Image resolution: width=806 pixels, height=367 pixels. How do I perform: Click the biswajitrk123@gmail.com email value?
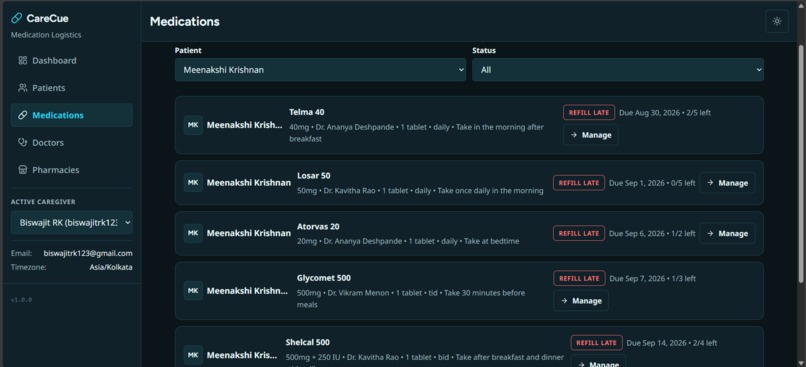(88, 253)
